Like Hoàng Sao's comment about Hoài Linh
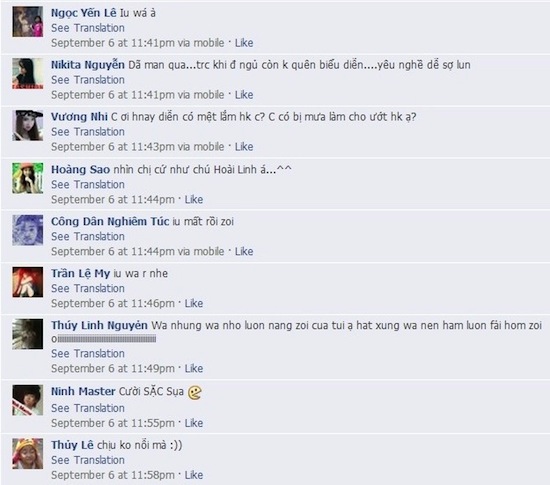550x485 pixels. click(x=194, y=200)
